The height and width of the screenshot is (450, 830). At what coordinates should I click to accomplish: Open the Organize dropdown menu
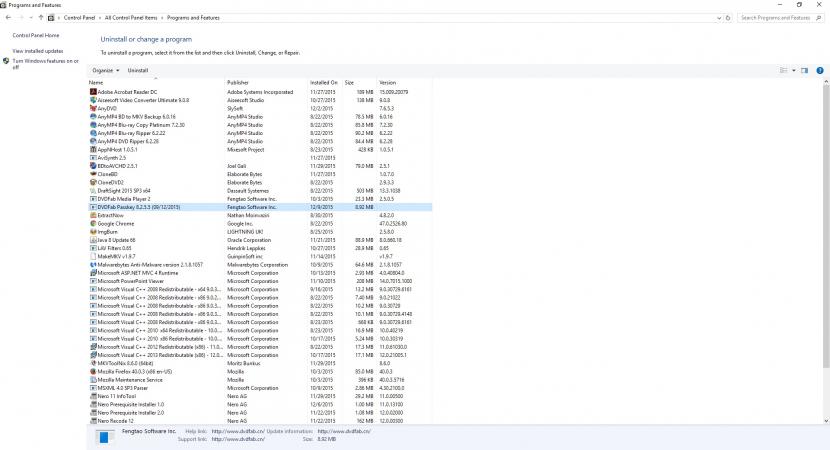pos(105,70)
